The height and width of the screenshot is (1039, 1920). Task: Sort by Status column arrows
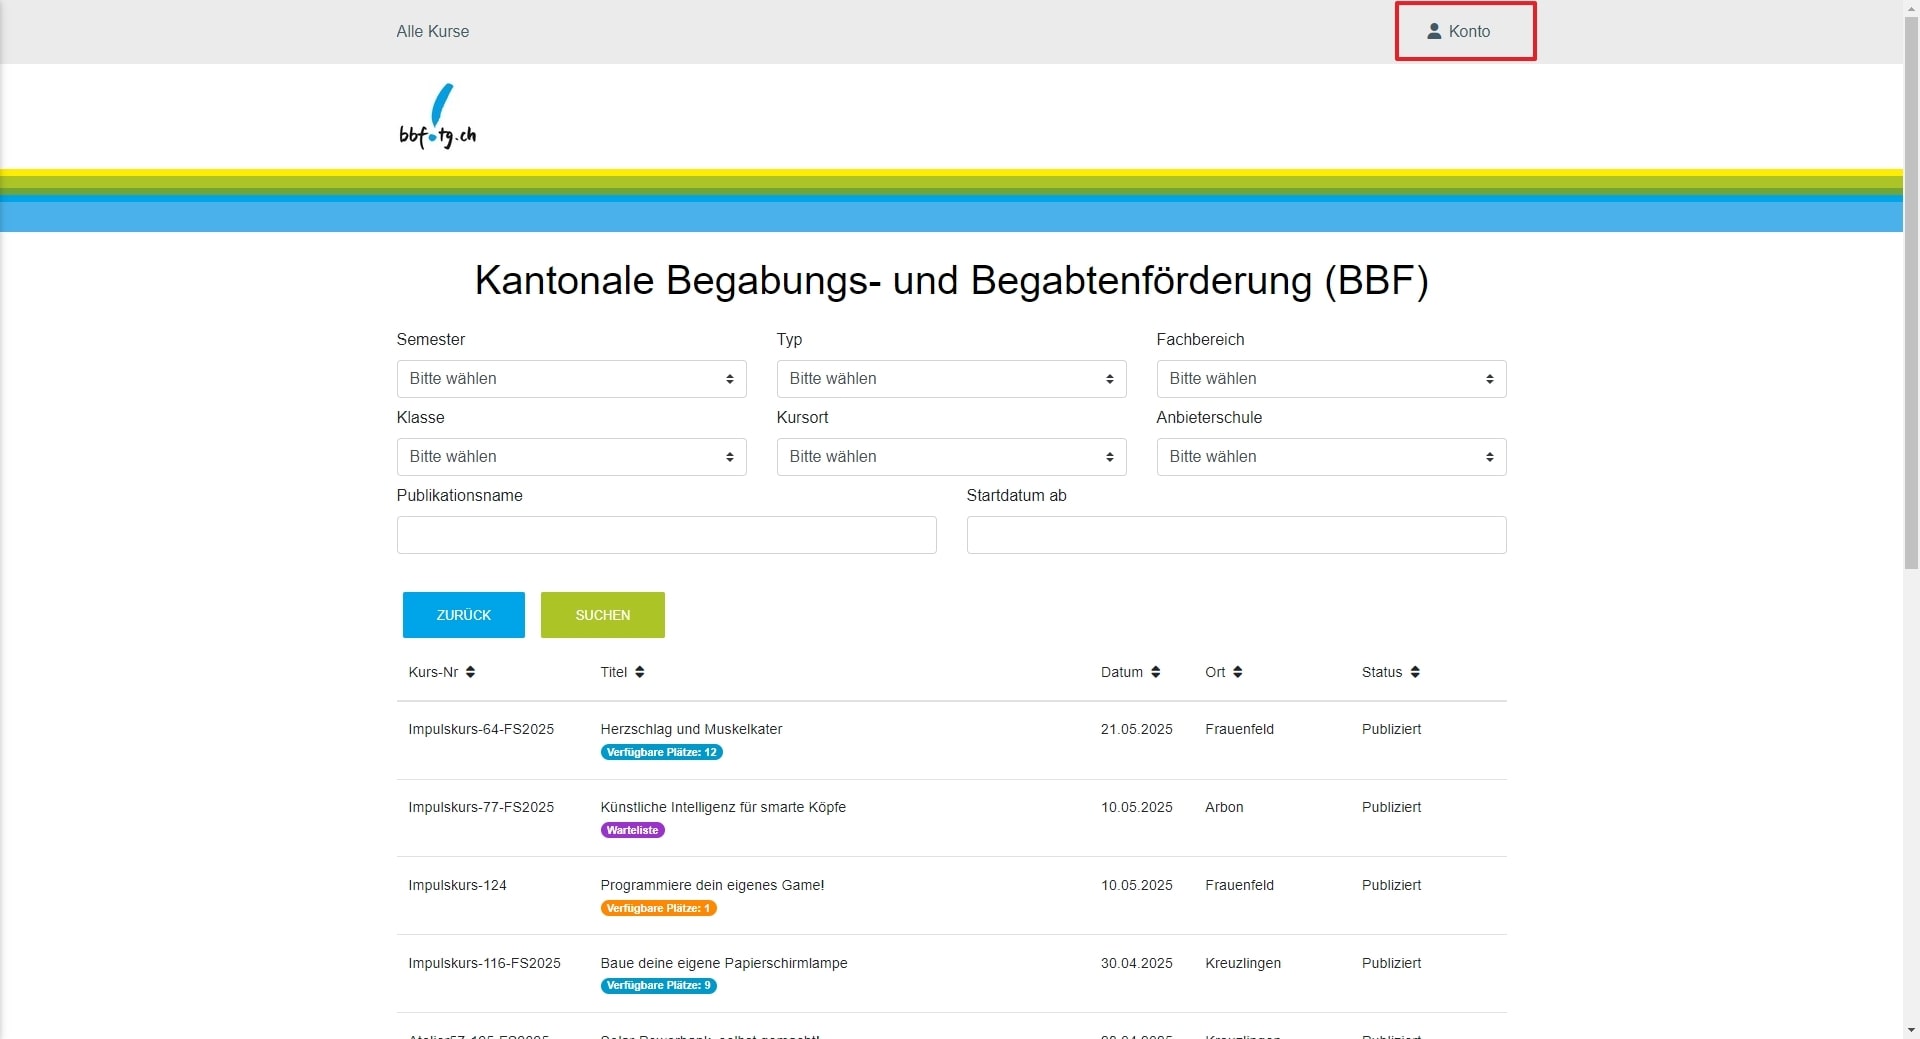click(x=1415, y=672)
